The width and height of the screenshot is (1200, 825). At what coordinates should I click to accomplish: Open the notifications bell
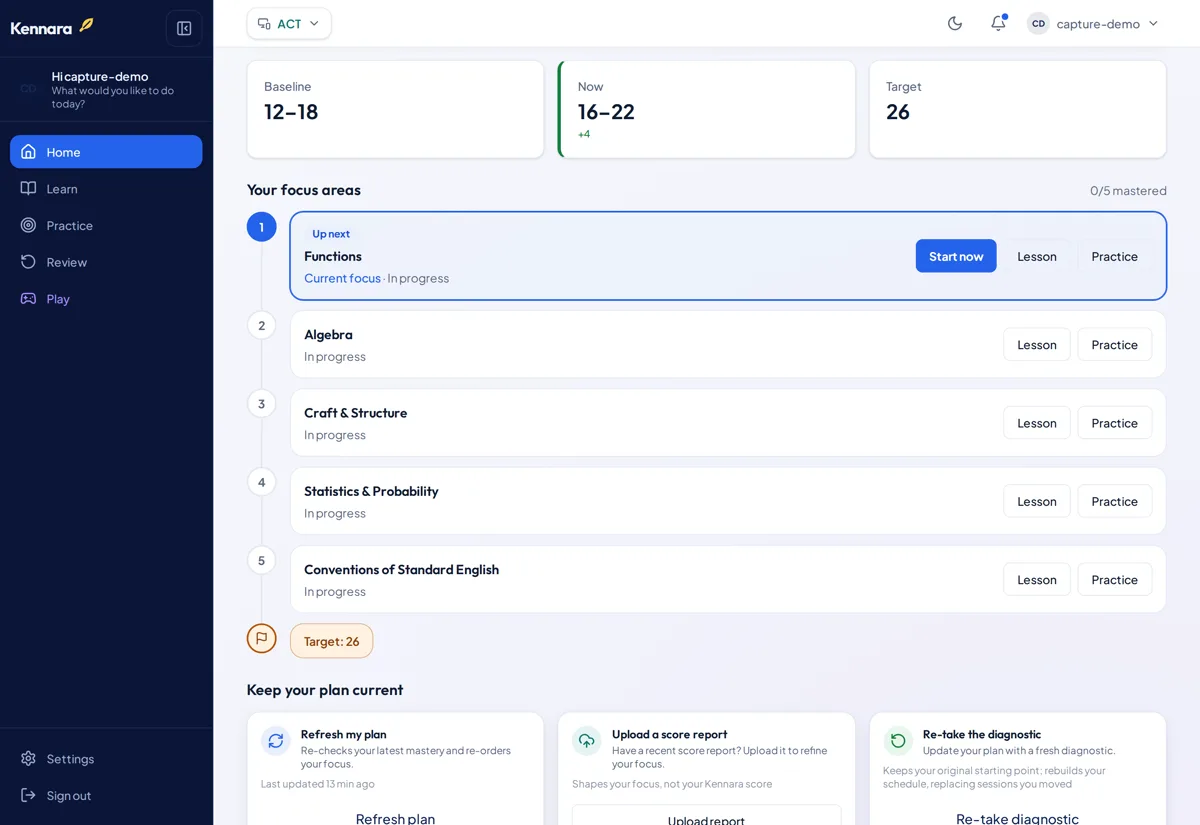(998, 23)
